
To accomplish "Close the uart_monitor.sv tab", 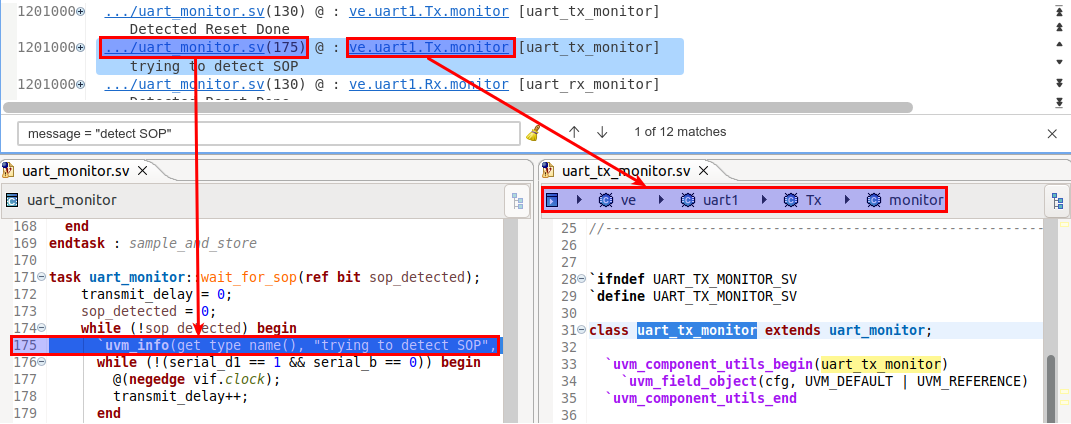I will (143, 171).
